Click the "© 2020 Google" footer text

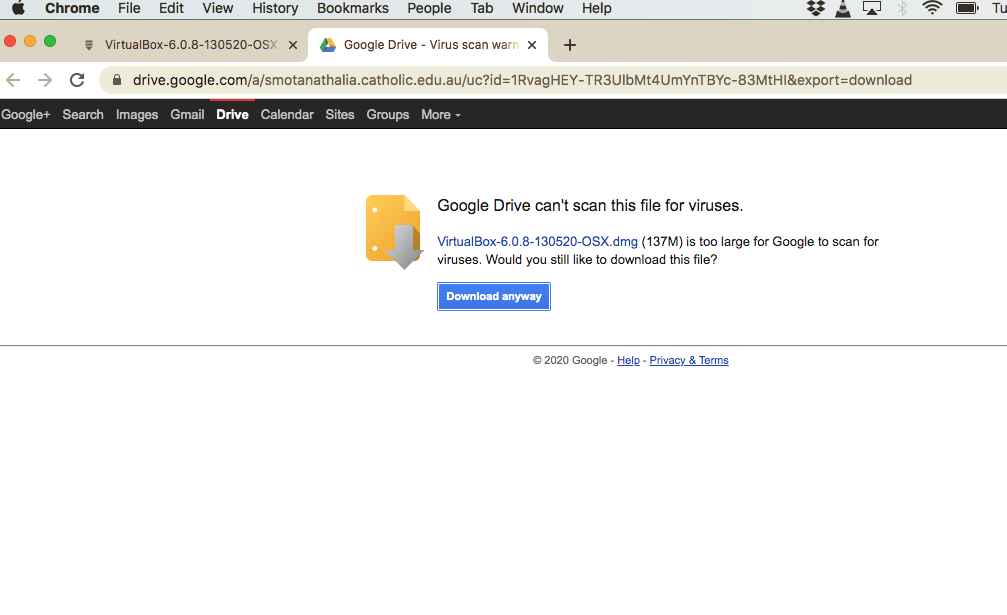coord(570,361)
